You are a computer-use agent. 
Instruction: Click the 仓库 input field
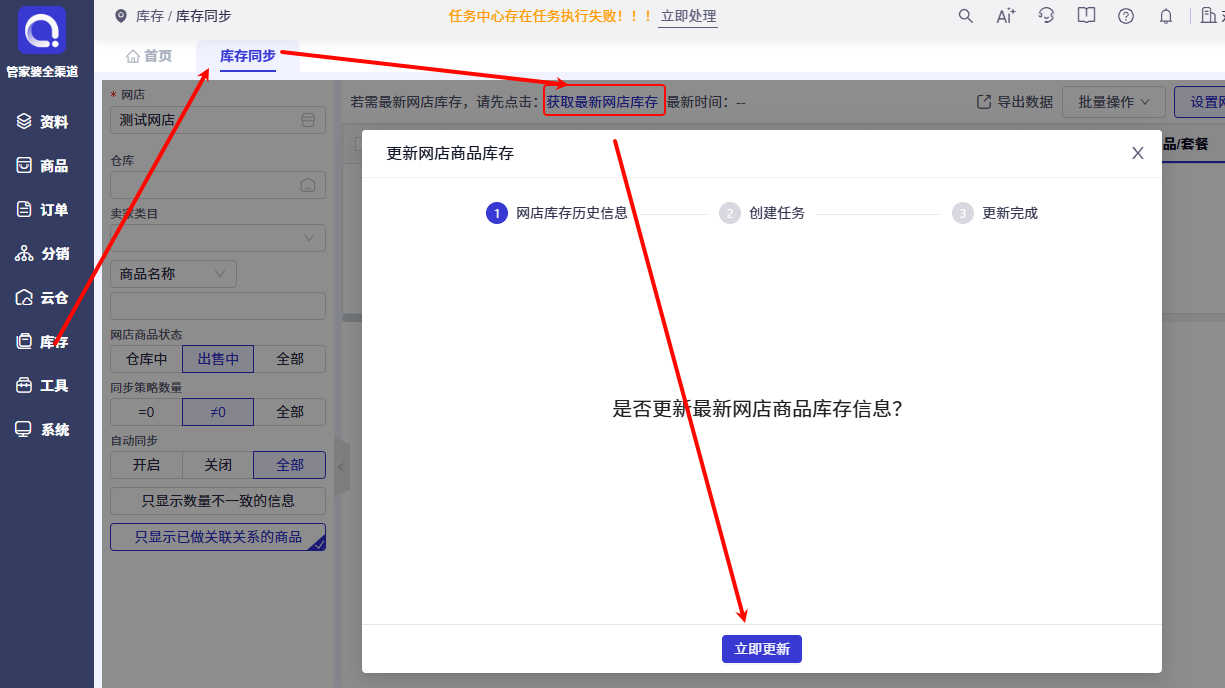[x=218, y=185]
